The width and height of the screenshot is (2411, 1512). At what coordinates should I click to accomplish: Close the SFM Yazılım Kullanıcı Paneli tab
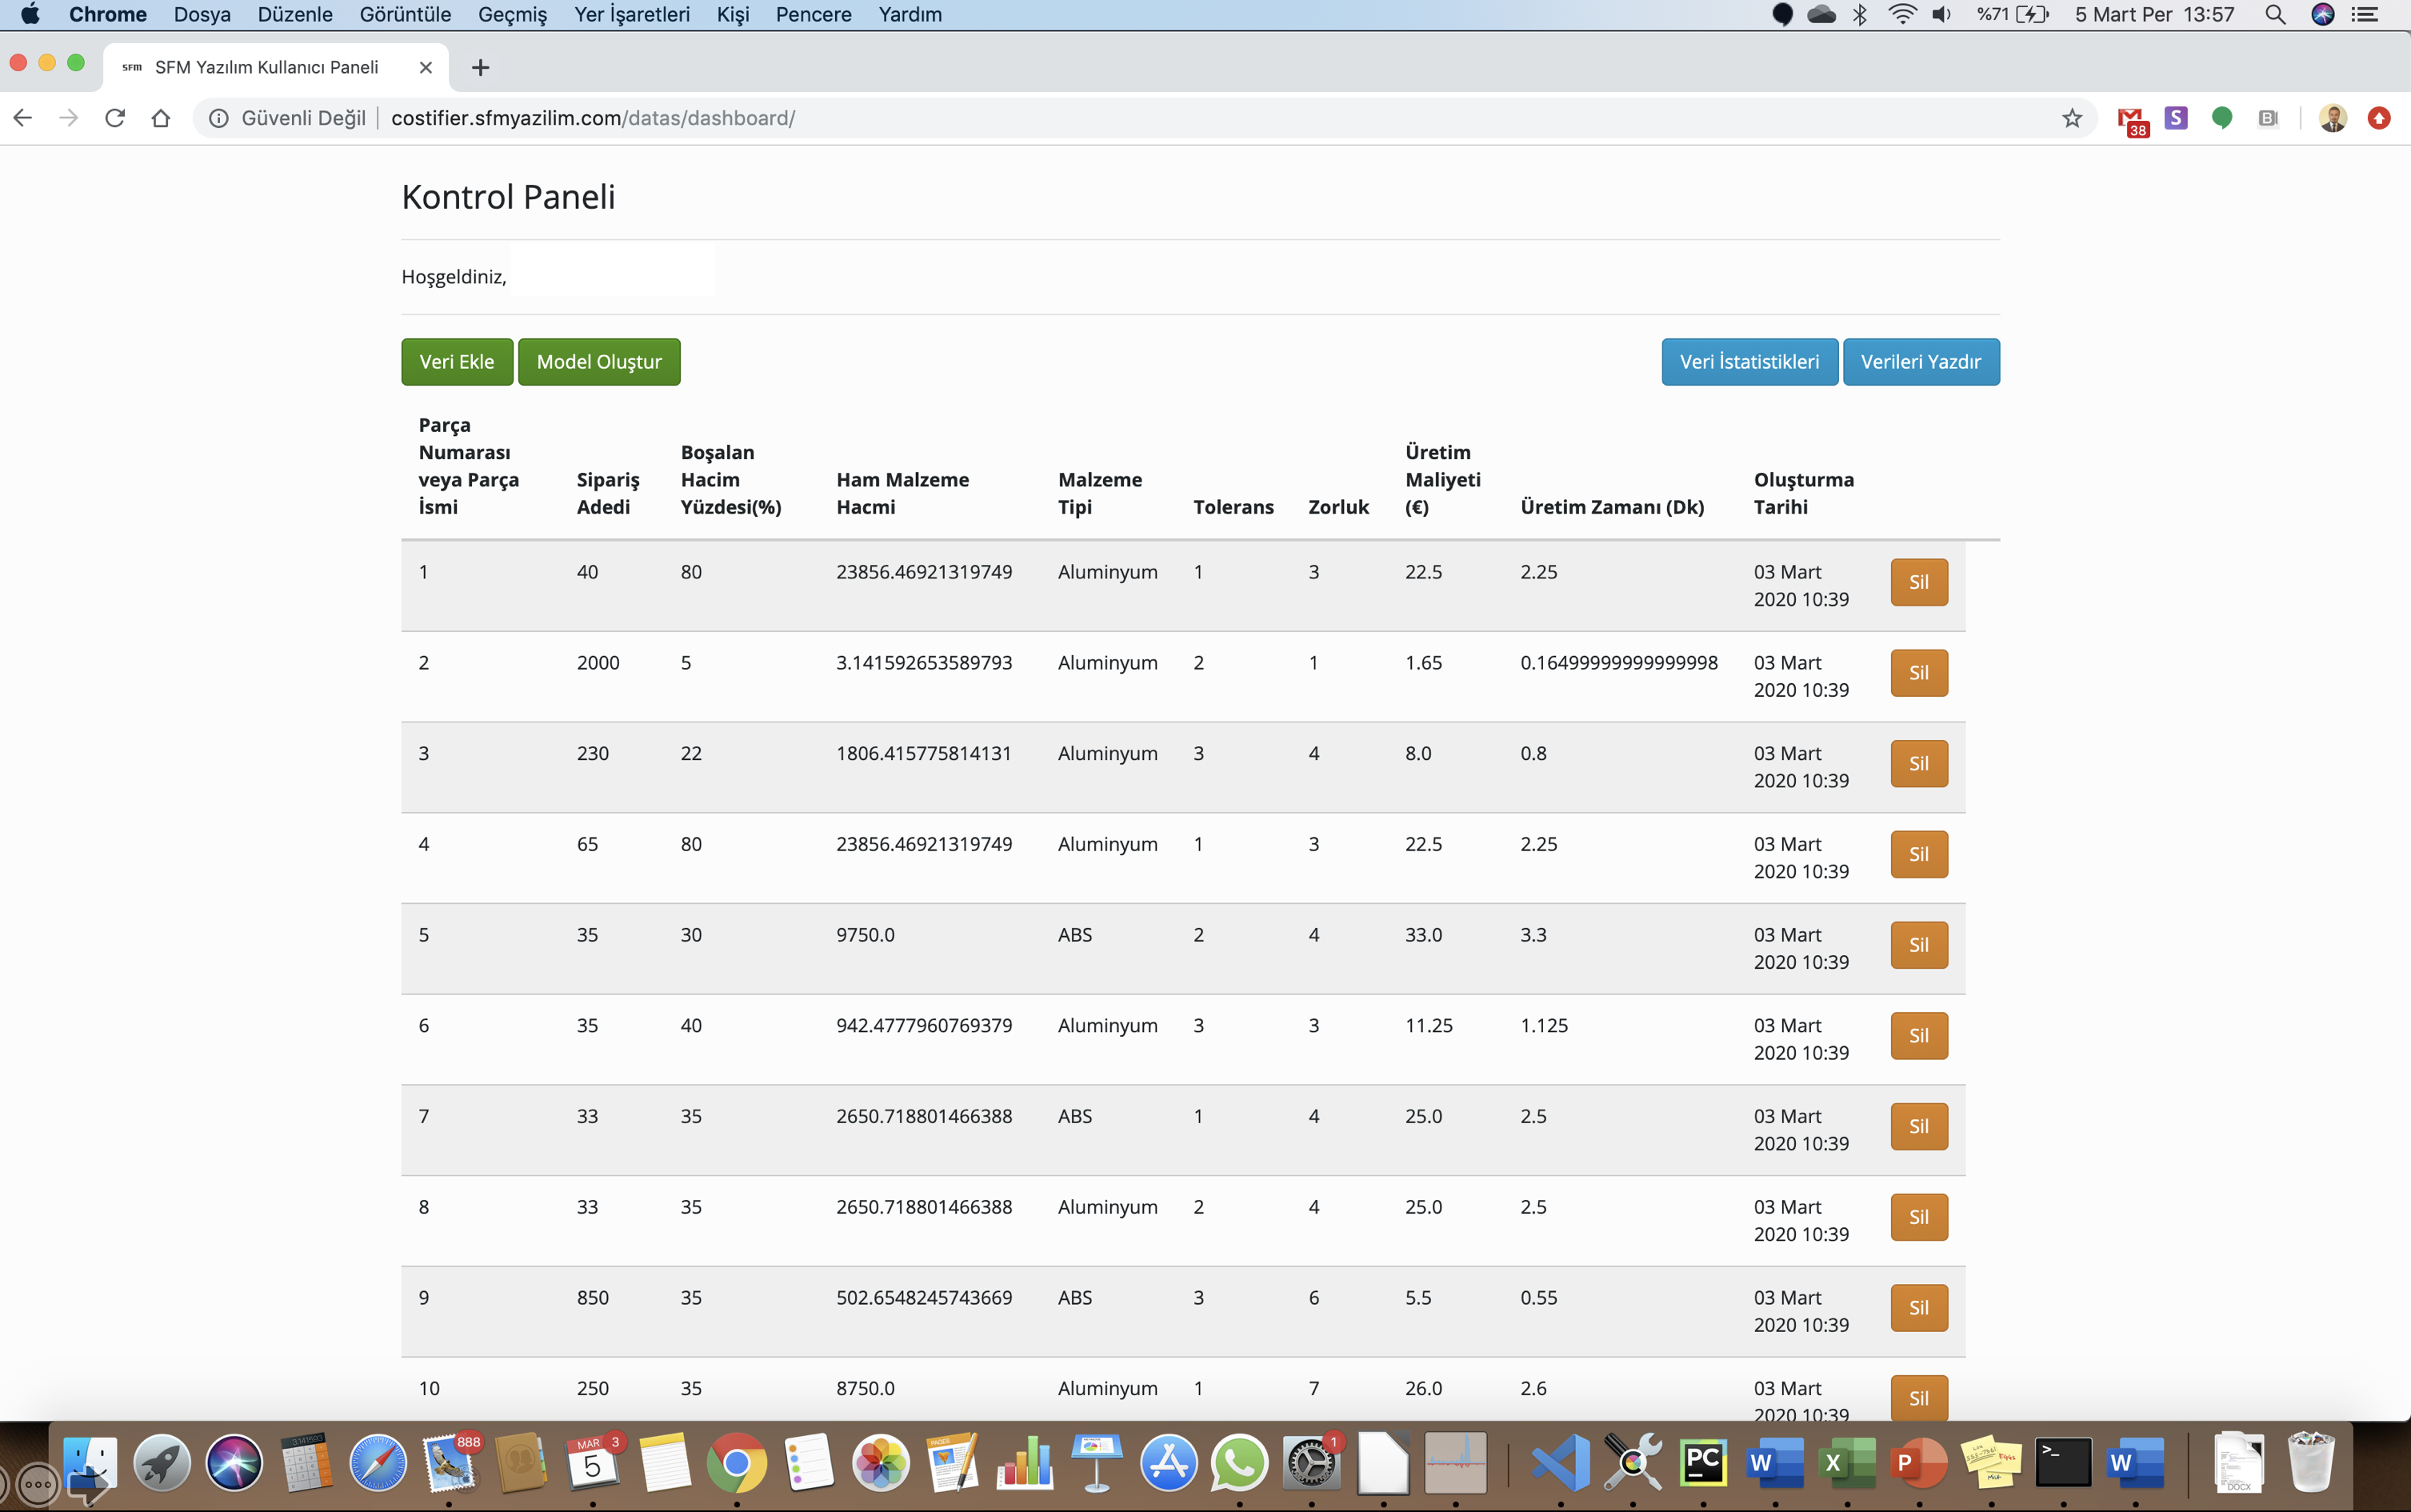pos(426,67)
